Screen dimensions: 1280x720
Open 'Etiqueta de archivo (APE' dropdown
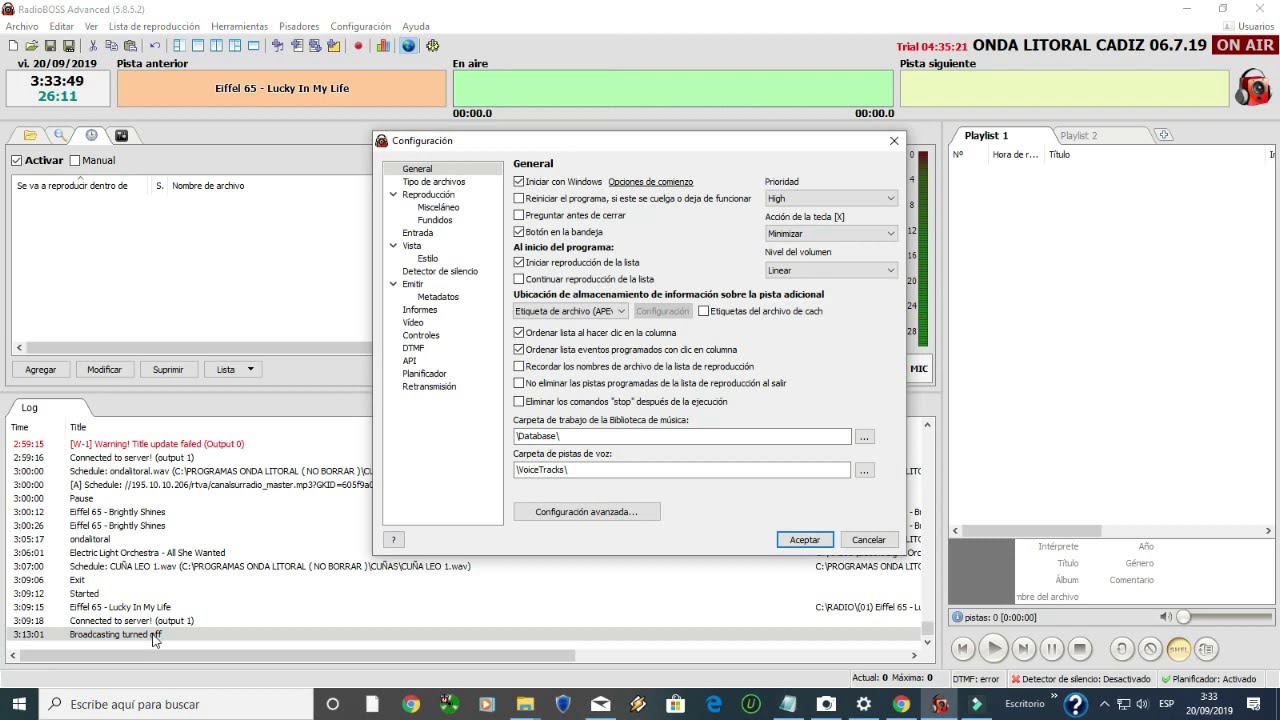(x=571, y=311)
